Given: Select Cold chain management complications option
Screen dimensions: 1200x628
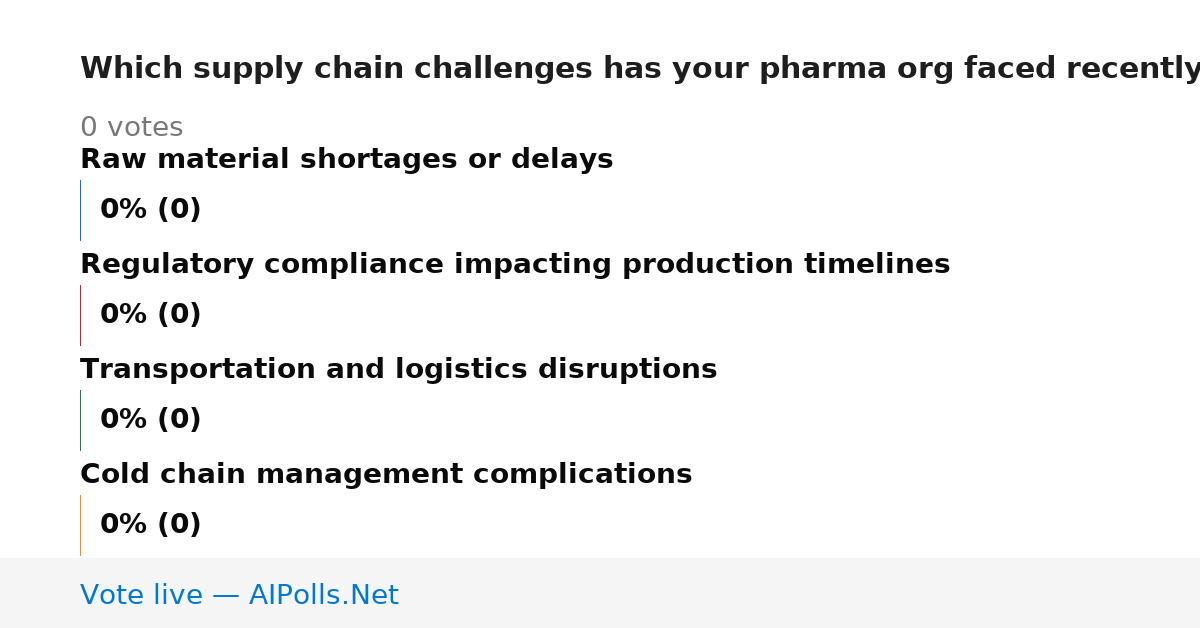Looking at the screenshot, I should (386, 475).
